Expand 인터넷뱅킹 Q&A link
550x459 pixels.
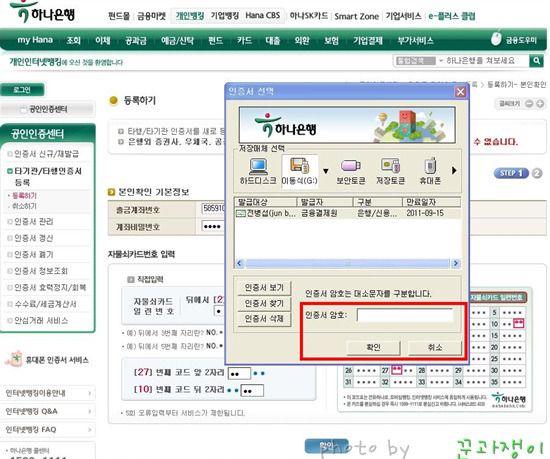click(x=48, y=411)
